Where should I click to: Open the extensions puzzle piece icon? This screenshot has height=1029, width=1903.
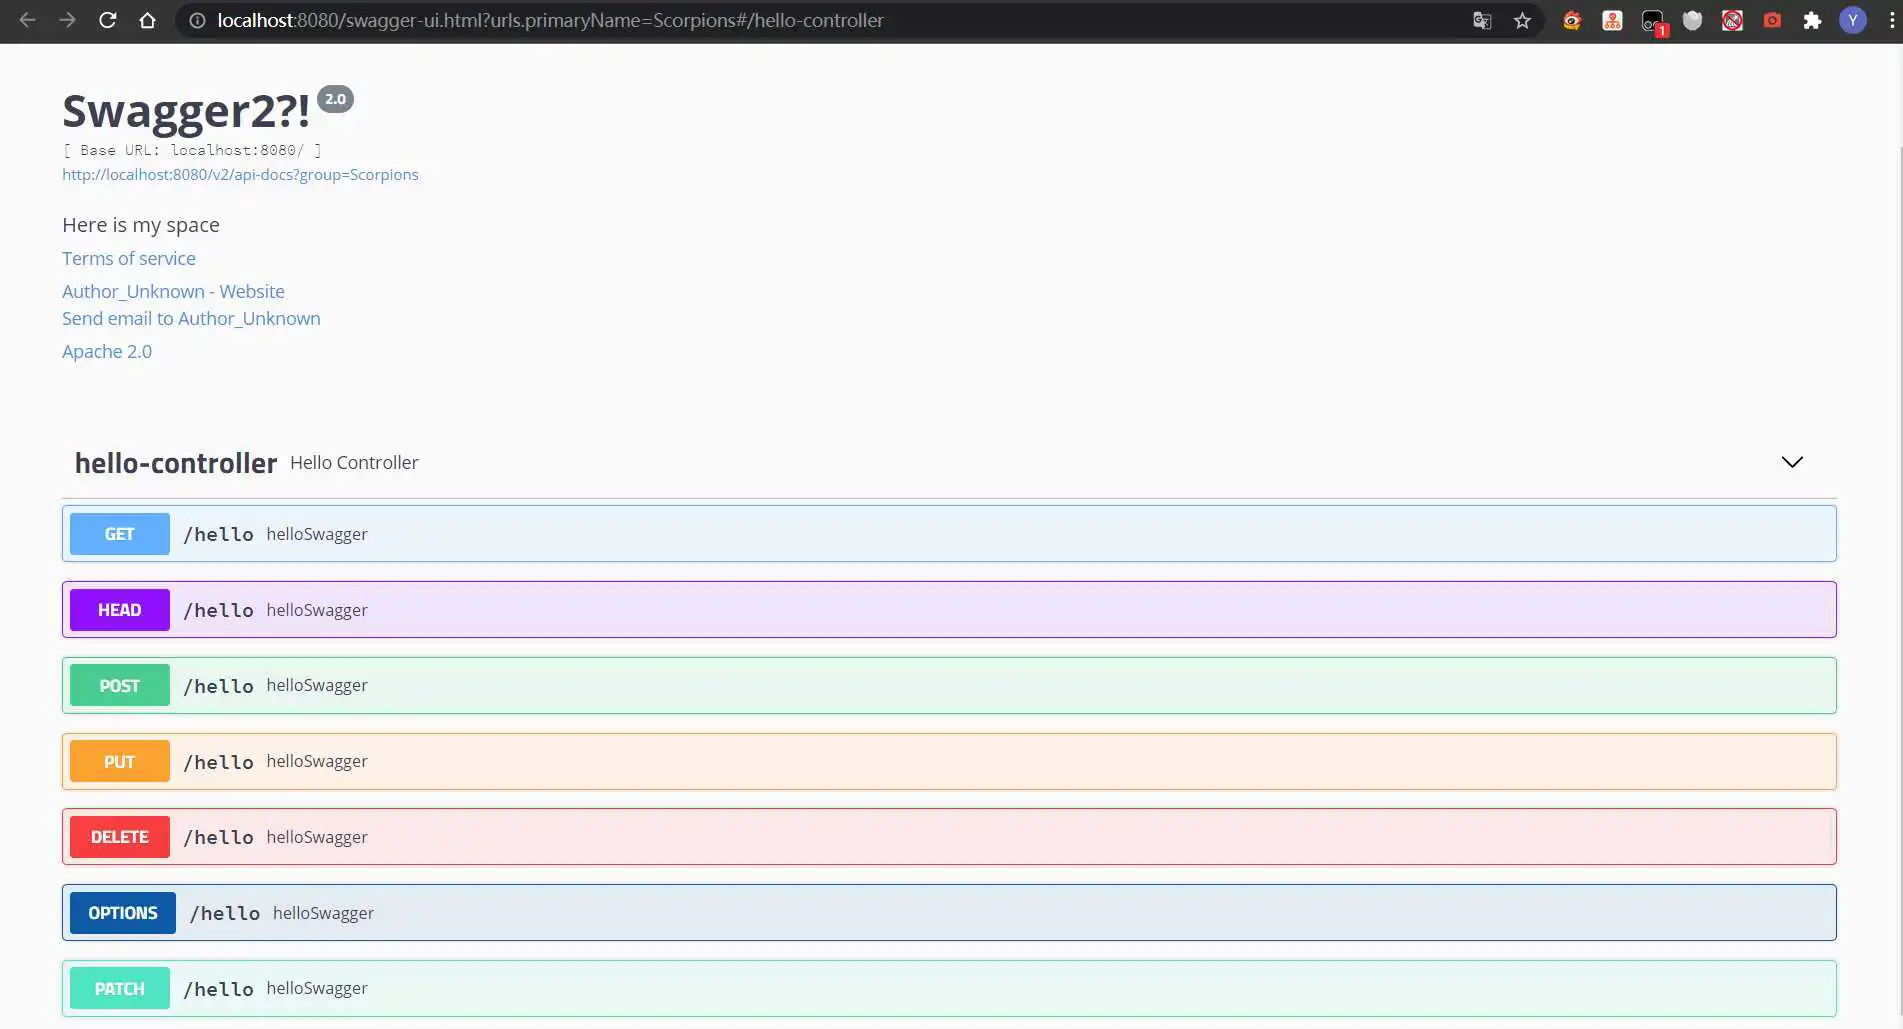(1812, 20)
